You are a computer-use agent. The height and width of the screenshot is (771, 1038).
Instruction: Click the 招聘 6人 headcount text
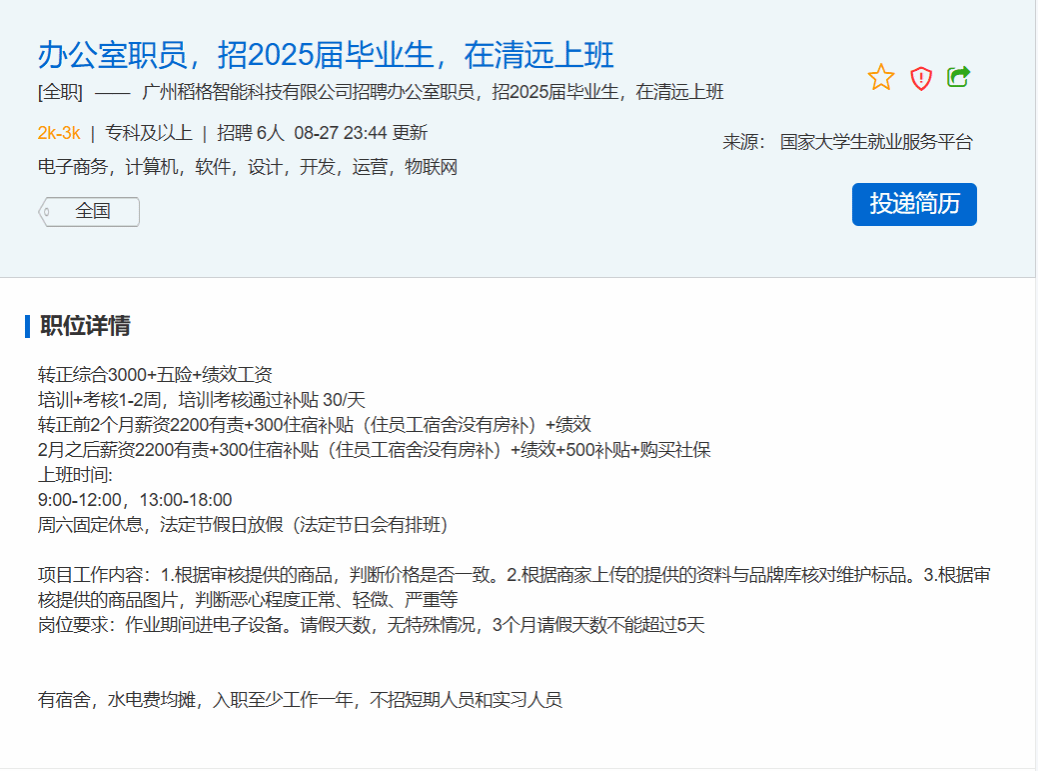[x=251, y=133]
